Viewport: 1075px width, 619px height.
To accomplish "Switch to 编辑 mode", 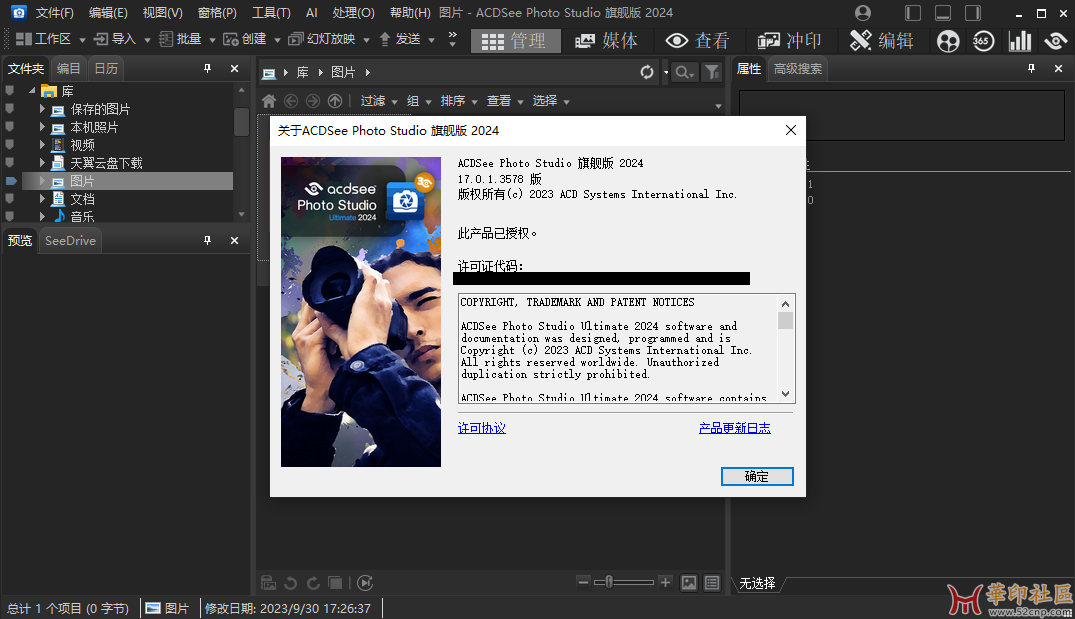I will click(882, 41).
